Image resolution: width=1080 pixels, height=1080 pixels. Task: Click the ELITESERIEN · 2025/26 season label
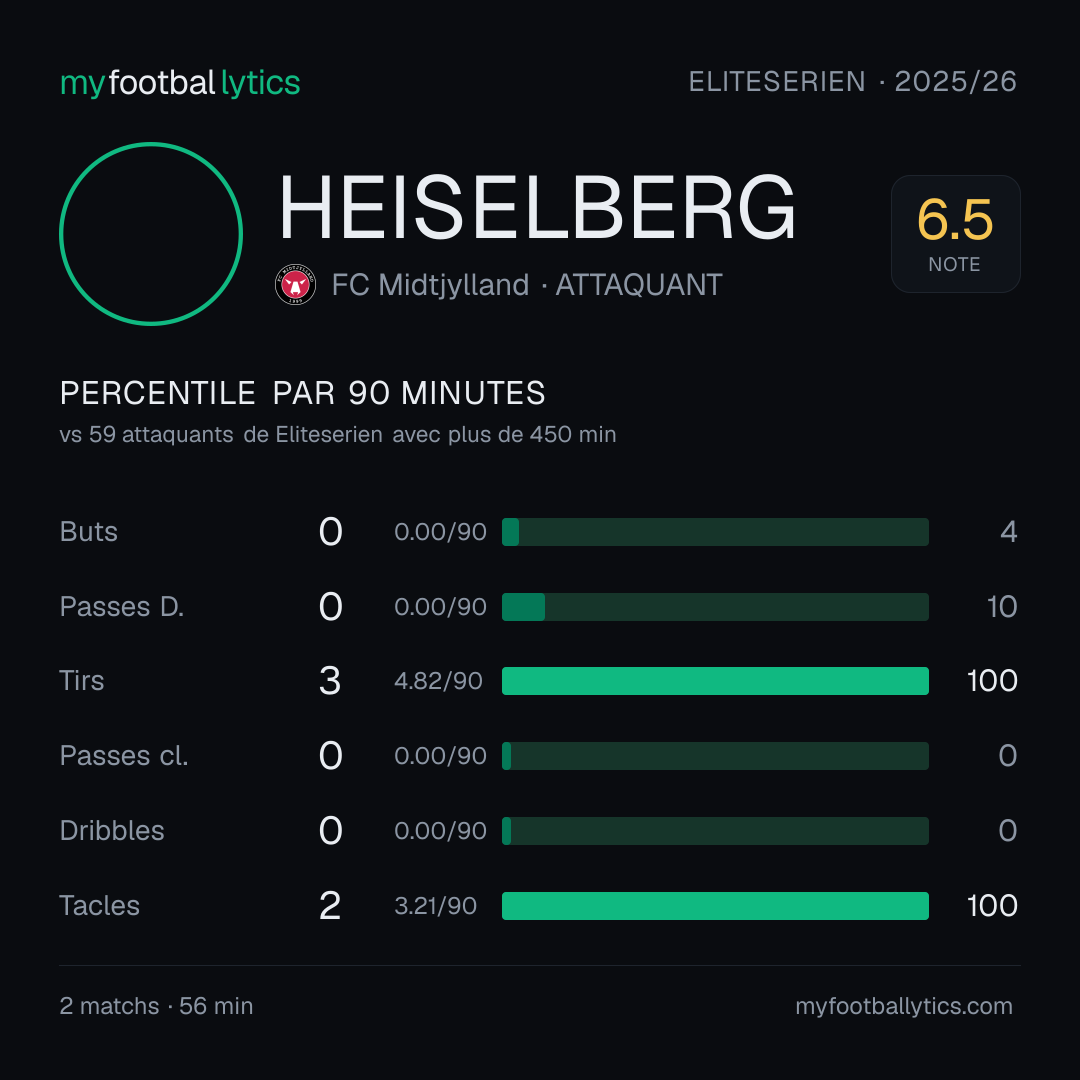click(x=853, y=82)
